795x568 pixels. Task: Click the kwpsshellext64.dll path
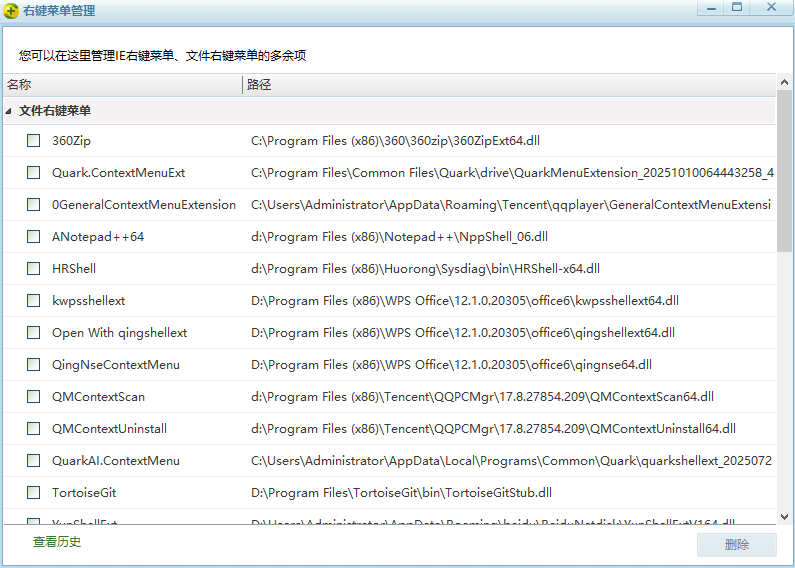pos(465,300)
